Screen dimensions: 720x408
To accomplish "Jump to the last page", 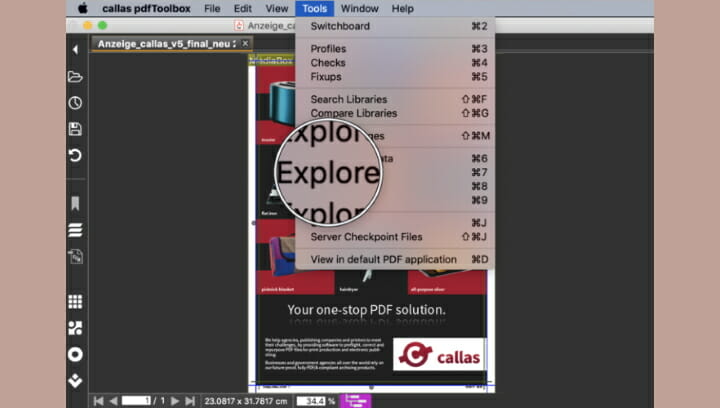I will pos(190,401).
